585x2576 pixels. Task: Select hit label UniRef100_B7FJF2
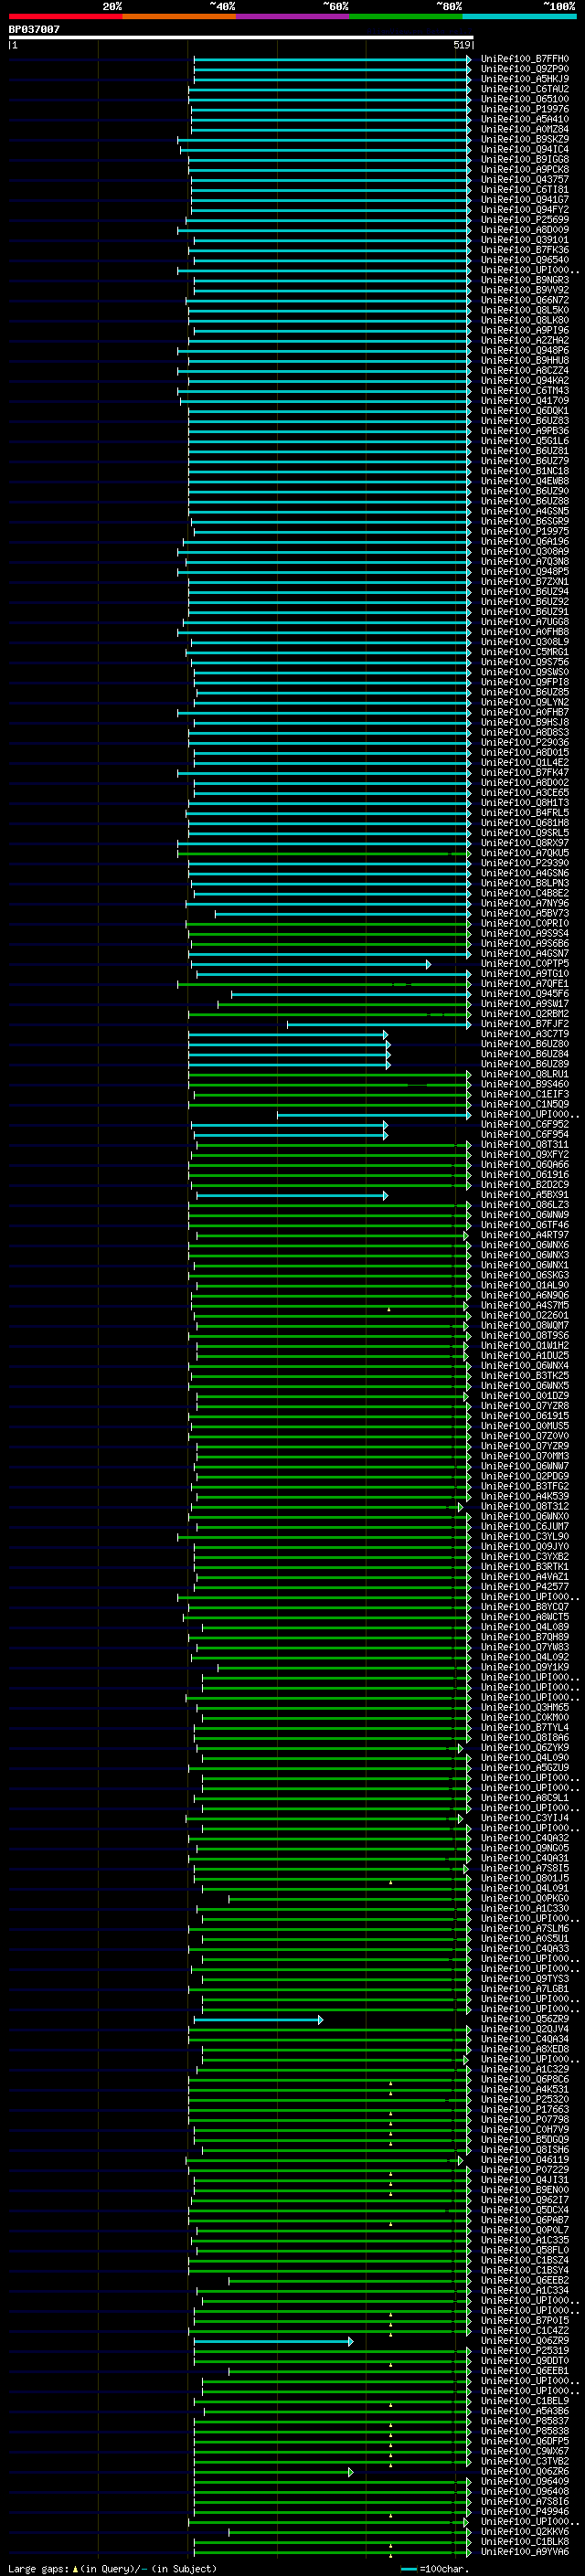click(525, 1024)
